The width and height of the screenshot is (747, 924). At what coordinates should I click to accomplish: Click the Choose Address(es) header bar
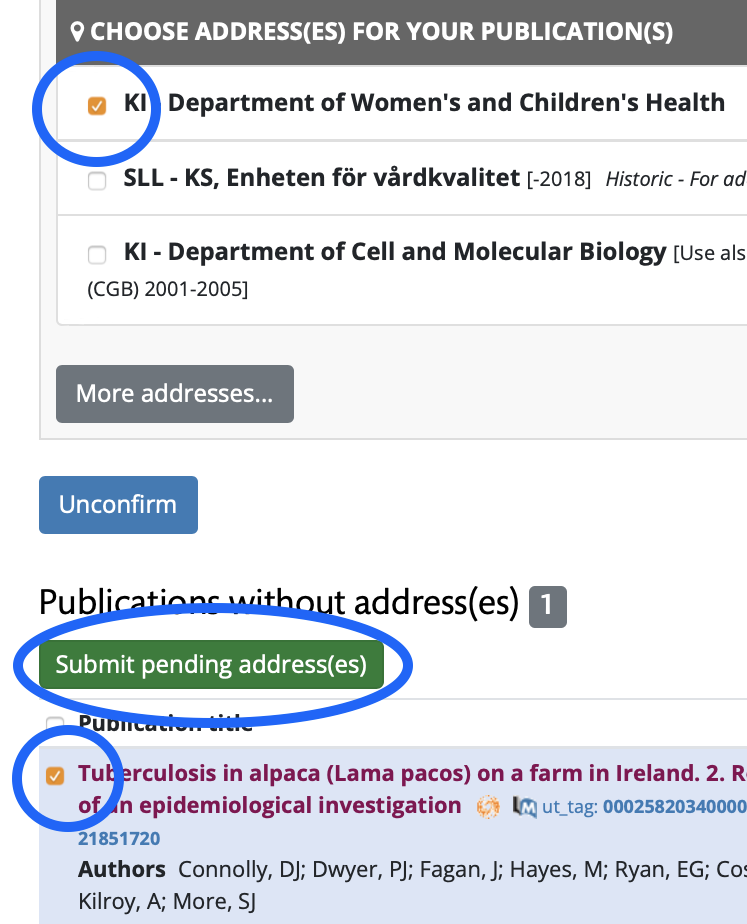tap(402, 32)
